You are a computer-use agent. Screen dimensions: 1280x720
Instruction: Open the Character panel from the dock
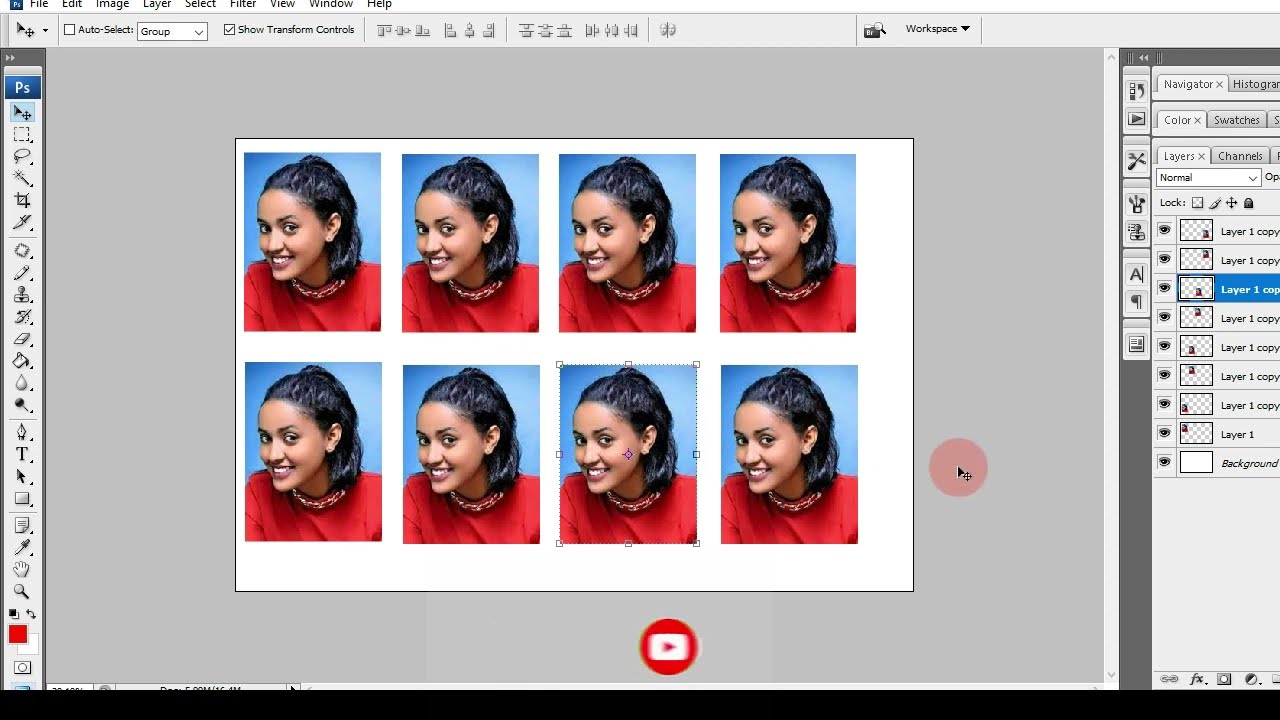click(1137, 274)
